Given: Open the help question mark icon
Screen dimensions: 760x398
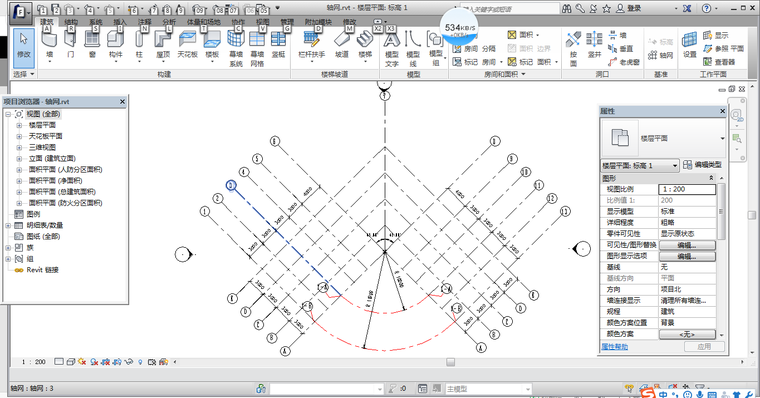Looking at the screenshot, I should 707,8.
